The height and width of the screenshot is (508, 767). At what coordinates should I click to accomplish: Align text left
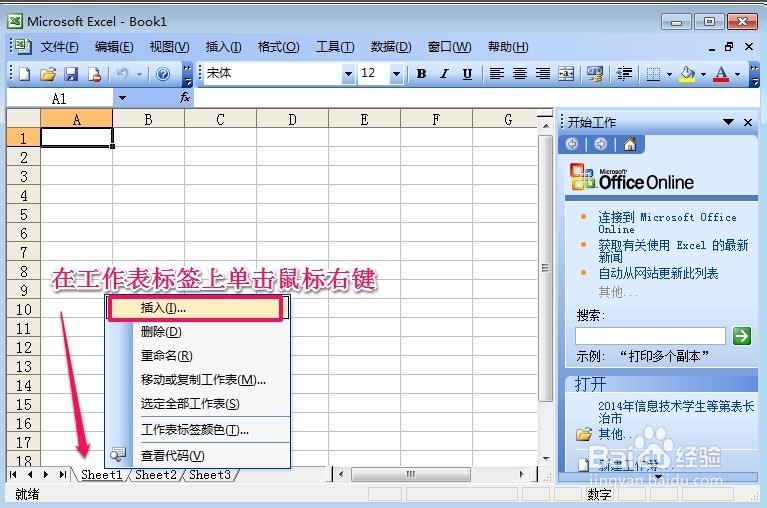coord(497,74)
